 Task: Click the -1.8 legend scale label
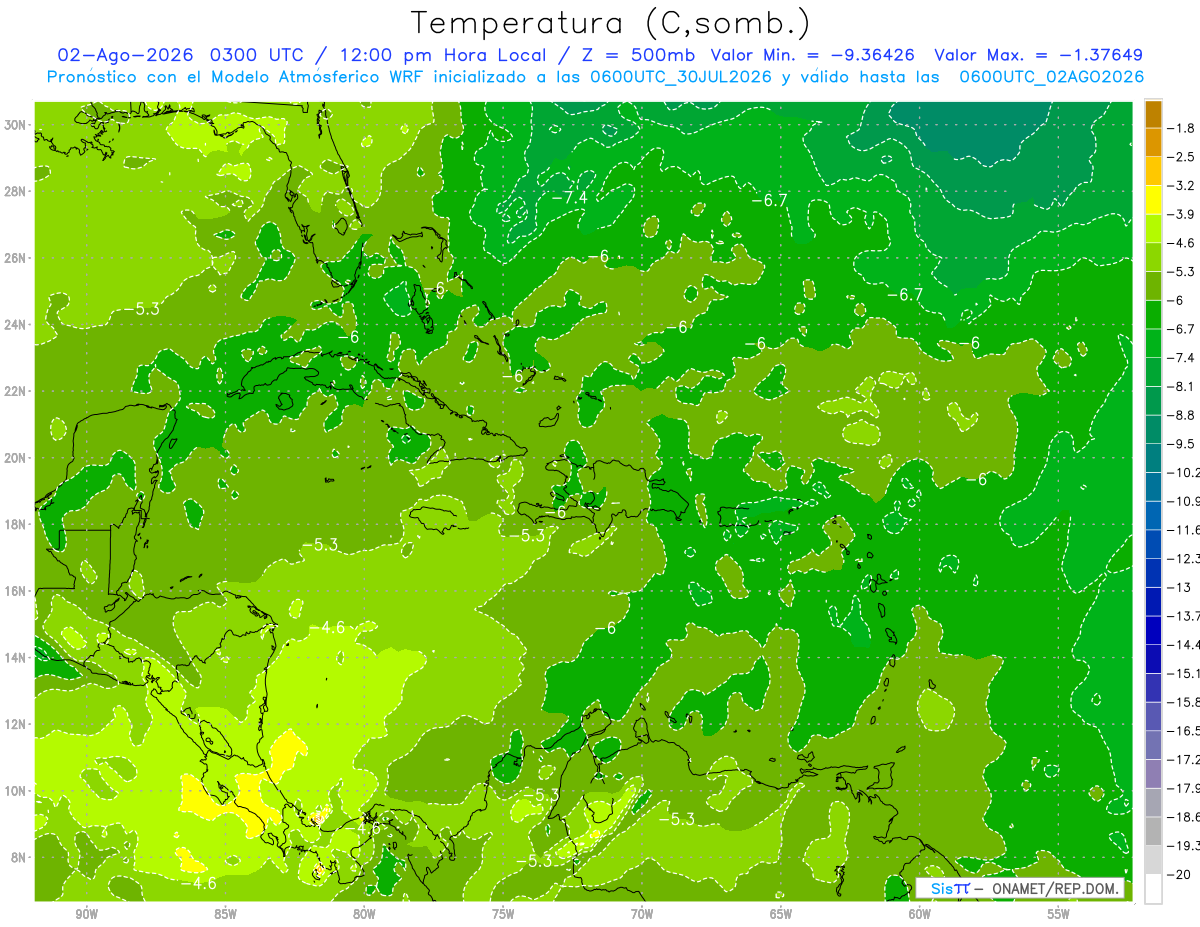tap(1181, 128)
